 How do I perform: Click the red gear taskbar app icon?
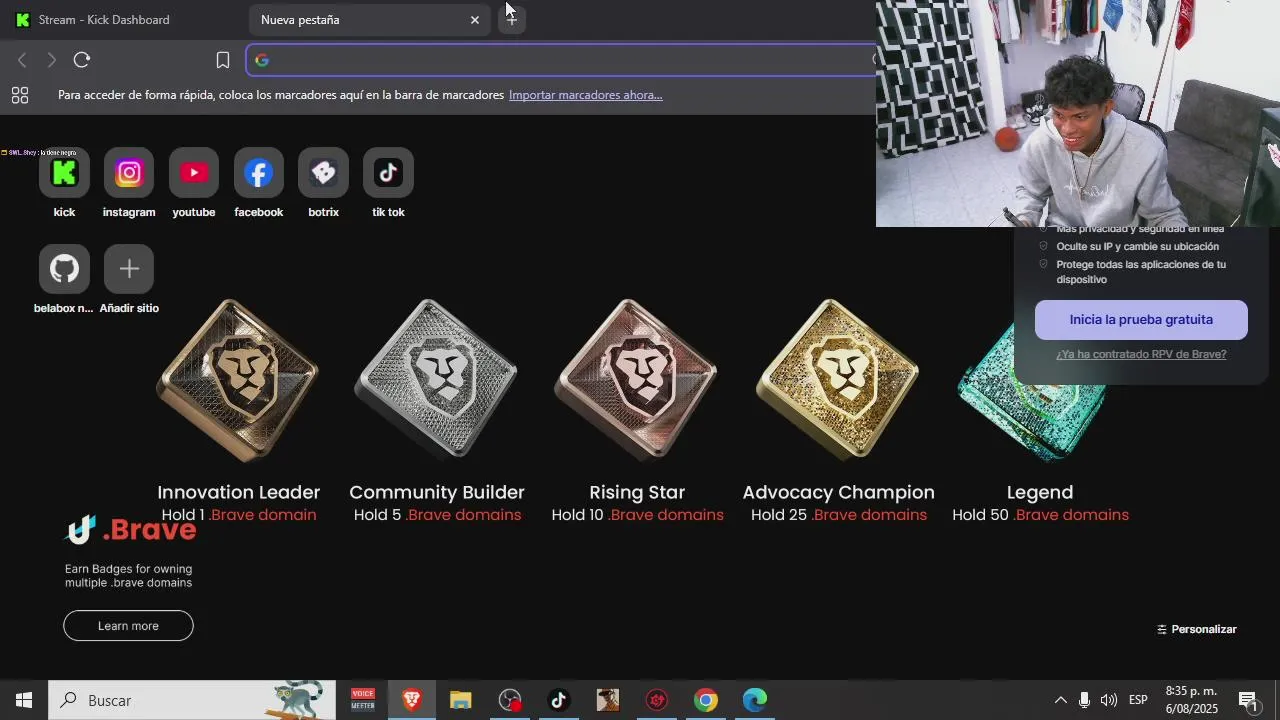point(657,700)
